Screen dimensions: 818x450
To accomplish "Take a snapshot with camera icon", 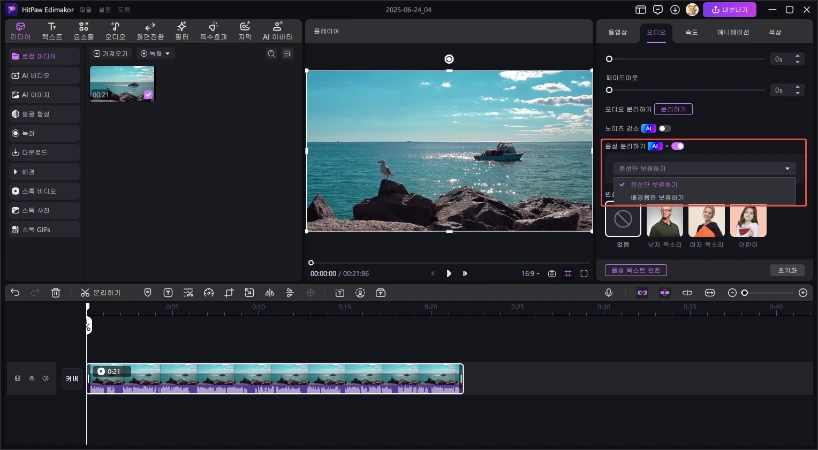I will 552,273.
